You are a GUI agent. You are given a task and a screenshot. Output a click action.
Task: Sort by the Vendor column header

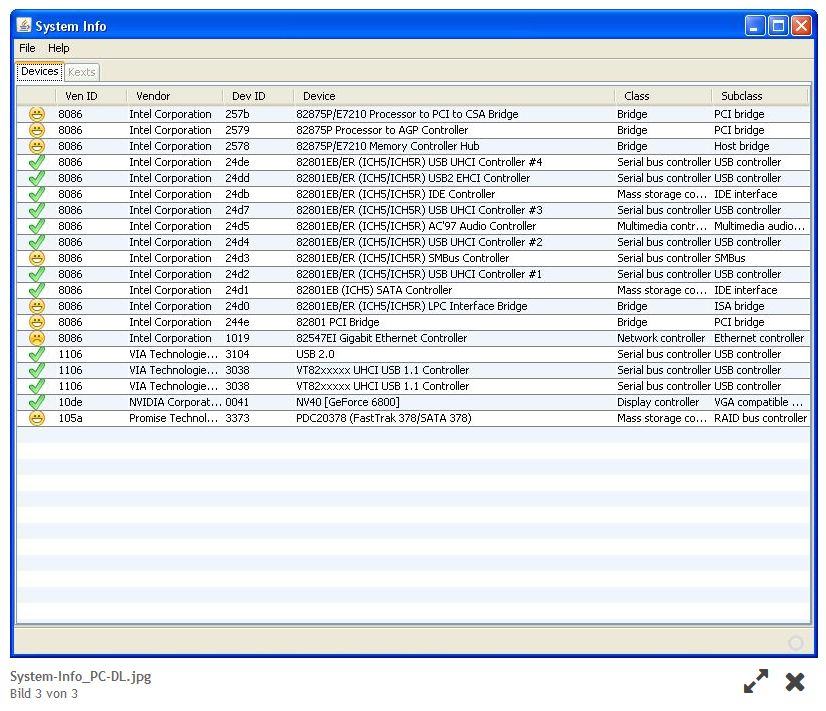[x=174, y=96]
